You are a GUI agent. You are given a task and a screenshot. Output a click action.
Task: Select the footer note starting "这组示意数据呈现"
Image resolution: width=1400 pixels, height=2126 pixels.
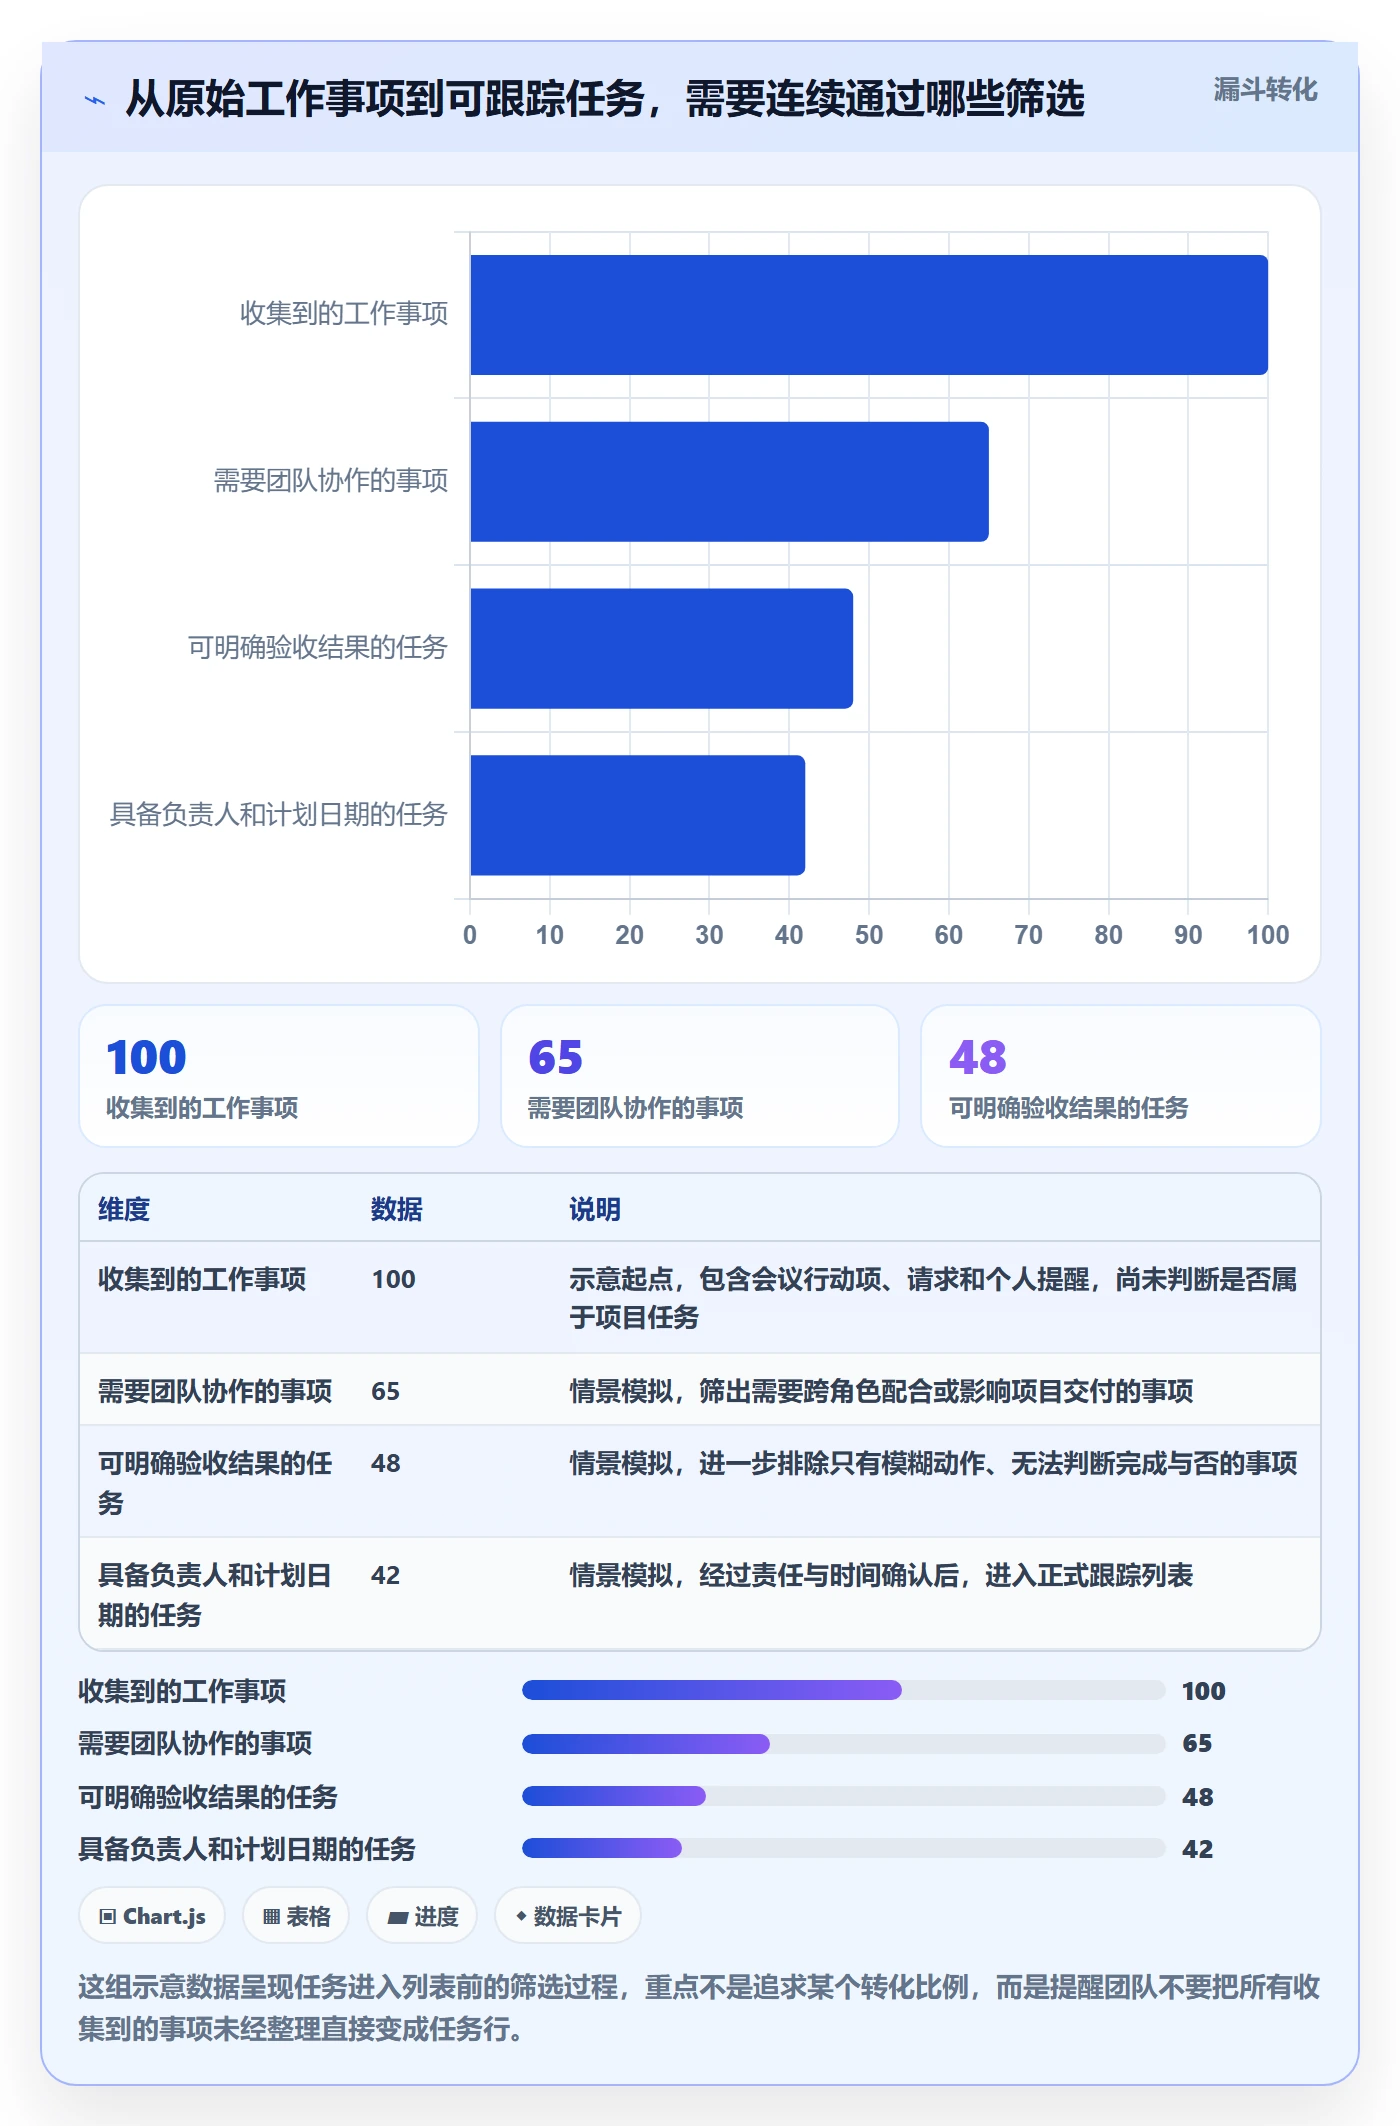(699, 2007)
